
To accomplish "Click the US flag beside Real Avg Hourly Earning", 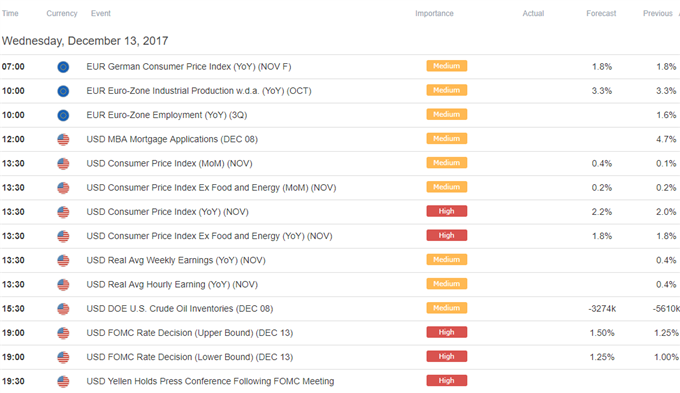I will [x=63, y=285].
